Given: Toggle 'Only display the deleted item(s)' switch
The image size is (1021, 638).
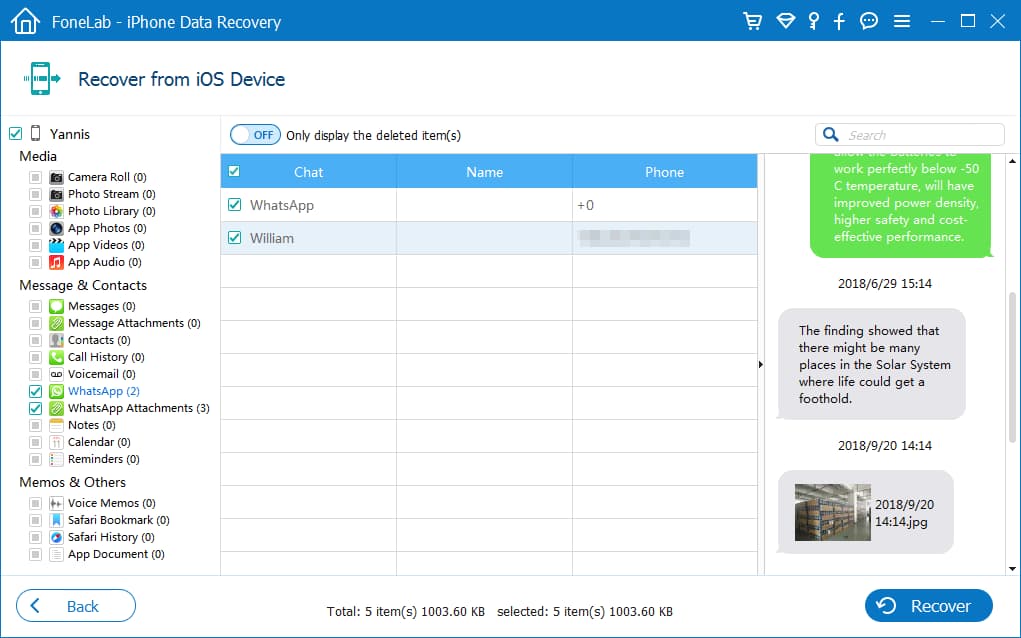Looking at the screenshot, I should tap(255, 135).
